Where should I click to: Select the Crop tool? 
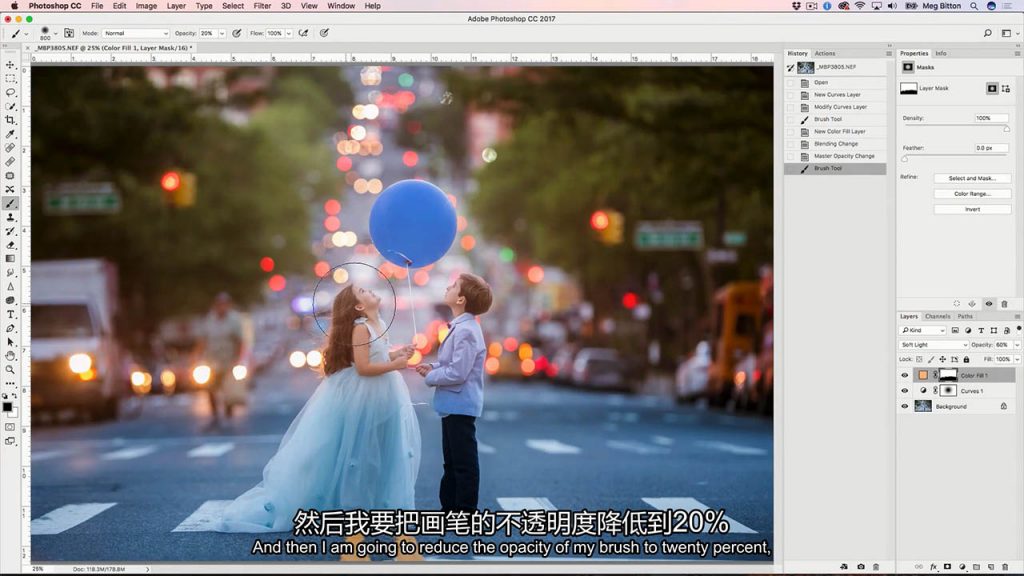(x=11, y=121)
